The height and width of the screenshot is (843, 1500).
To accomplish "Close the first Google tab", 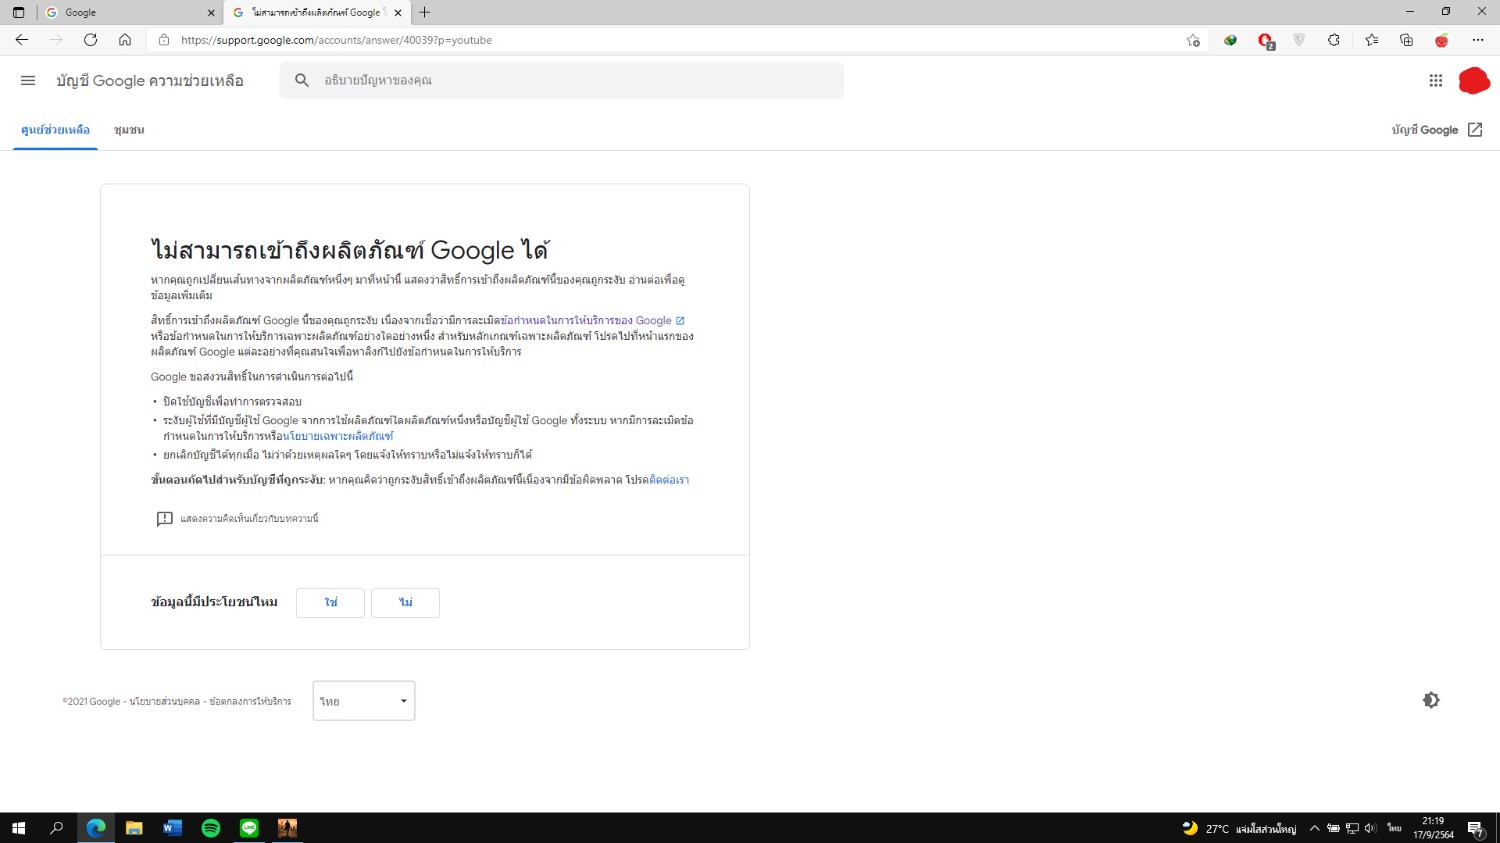I will point(211,13).
